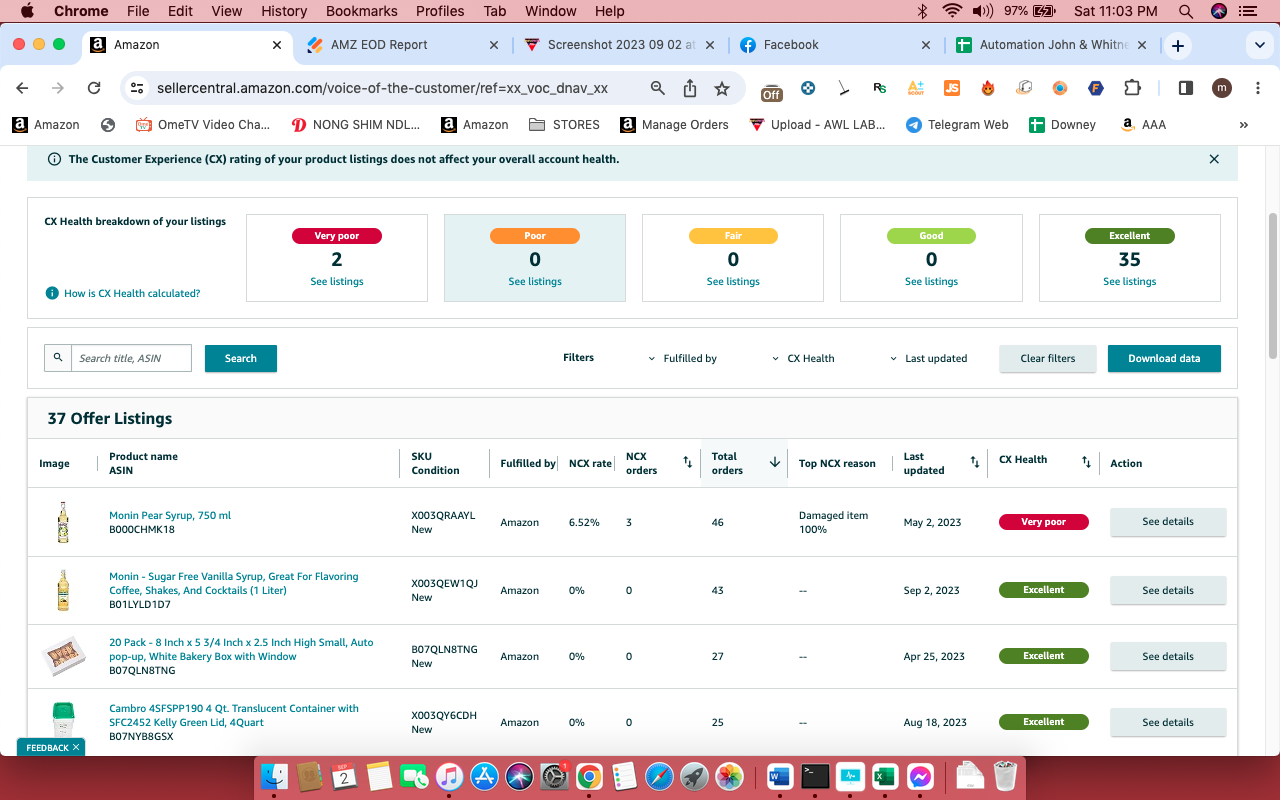Viewport: 1280px width, 800px height.
Task: Click the Very poor badge in first row
Action: tap(1044, 522)
